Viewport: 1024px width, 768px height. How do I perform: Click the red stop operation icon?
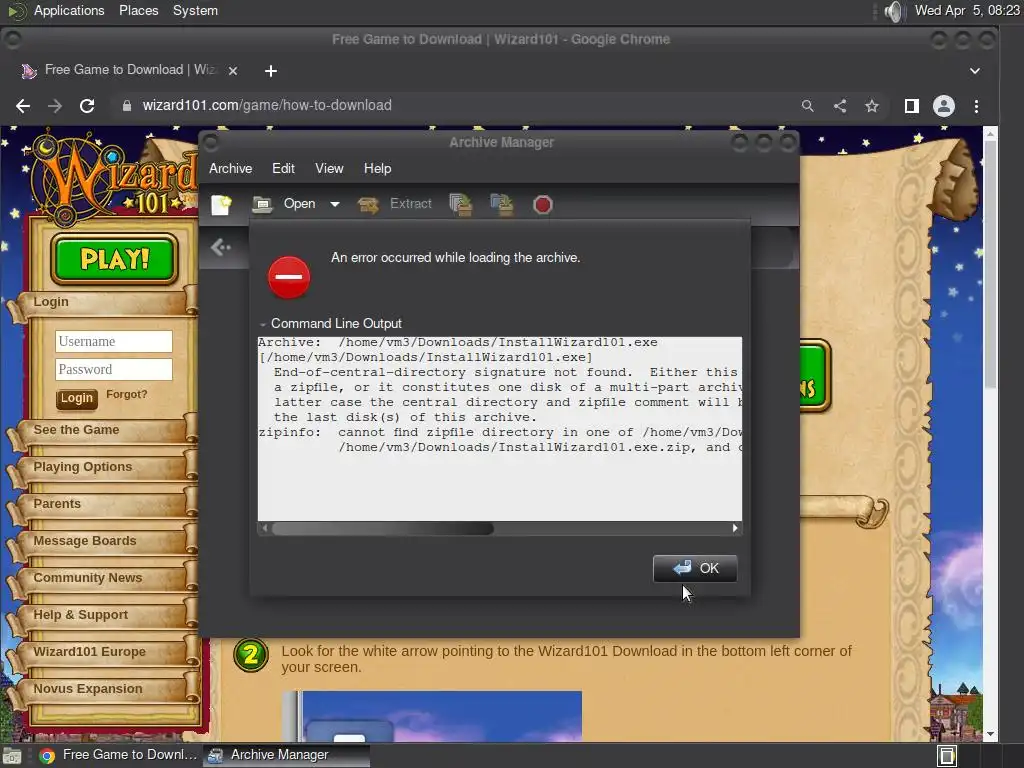[543, 205]
